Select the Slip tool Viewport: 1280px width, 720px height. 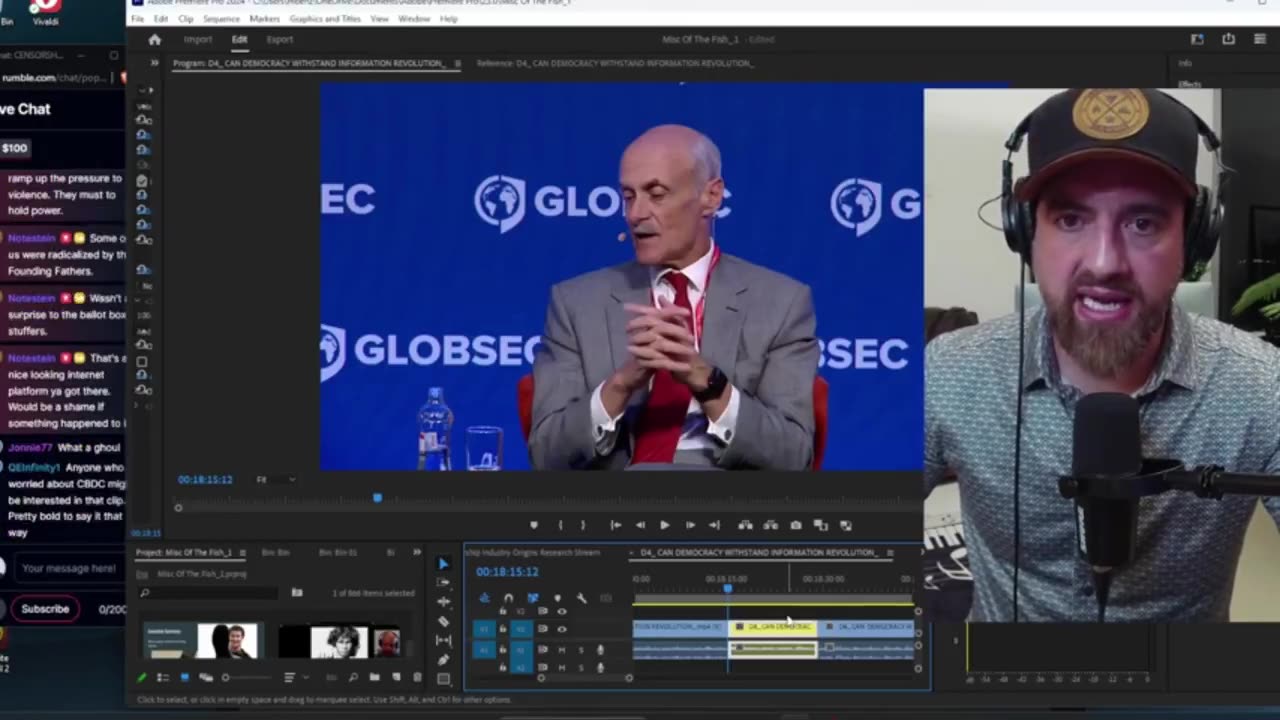(x=443, y=640)
